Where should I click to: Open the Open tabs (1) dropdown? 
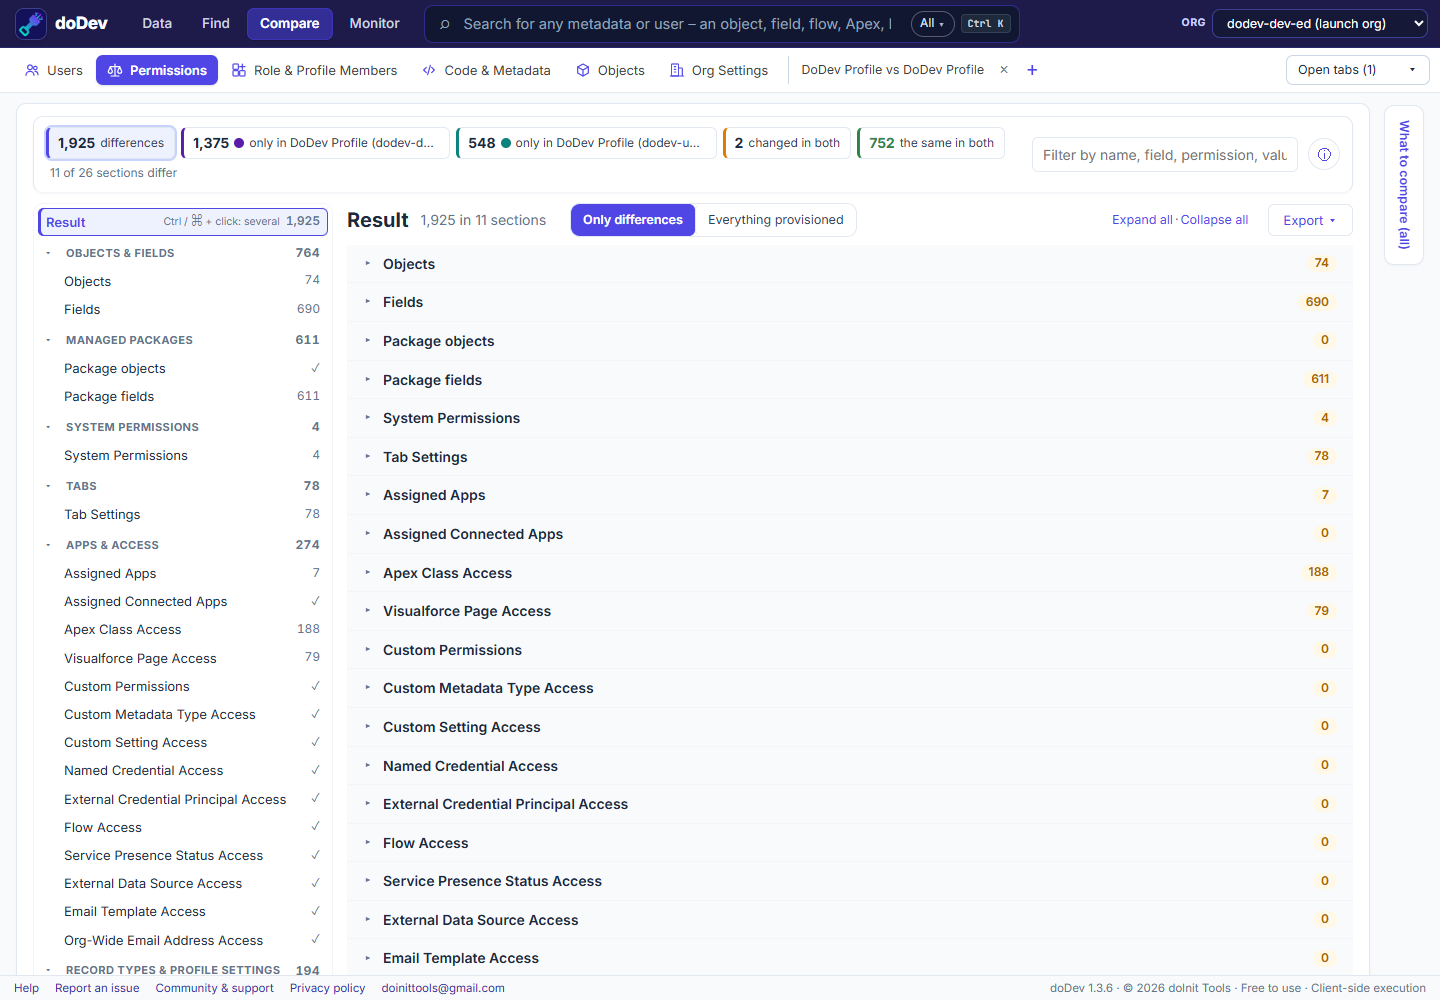(x=1357, y=70)
